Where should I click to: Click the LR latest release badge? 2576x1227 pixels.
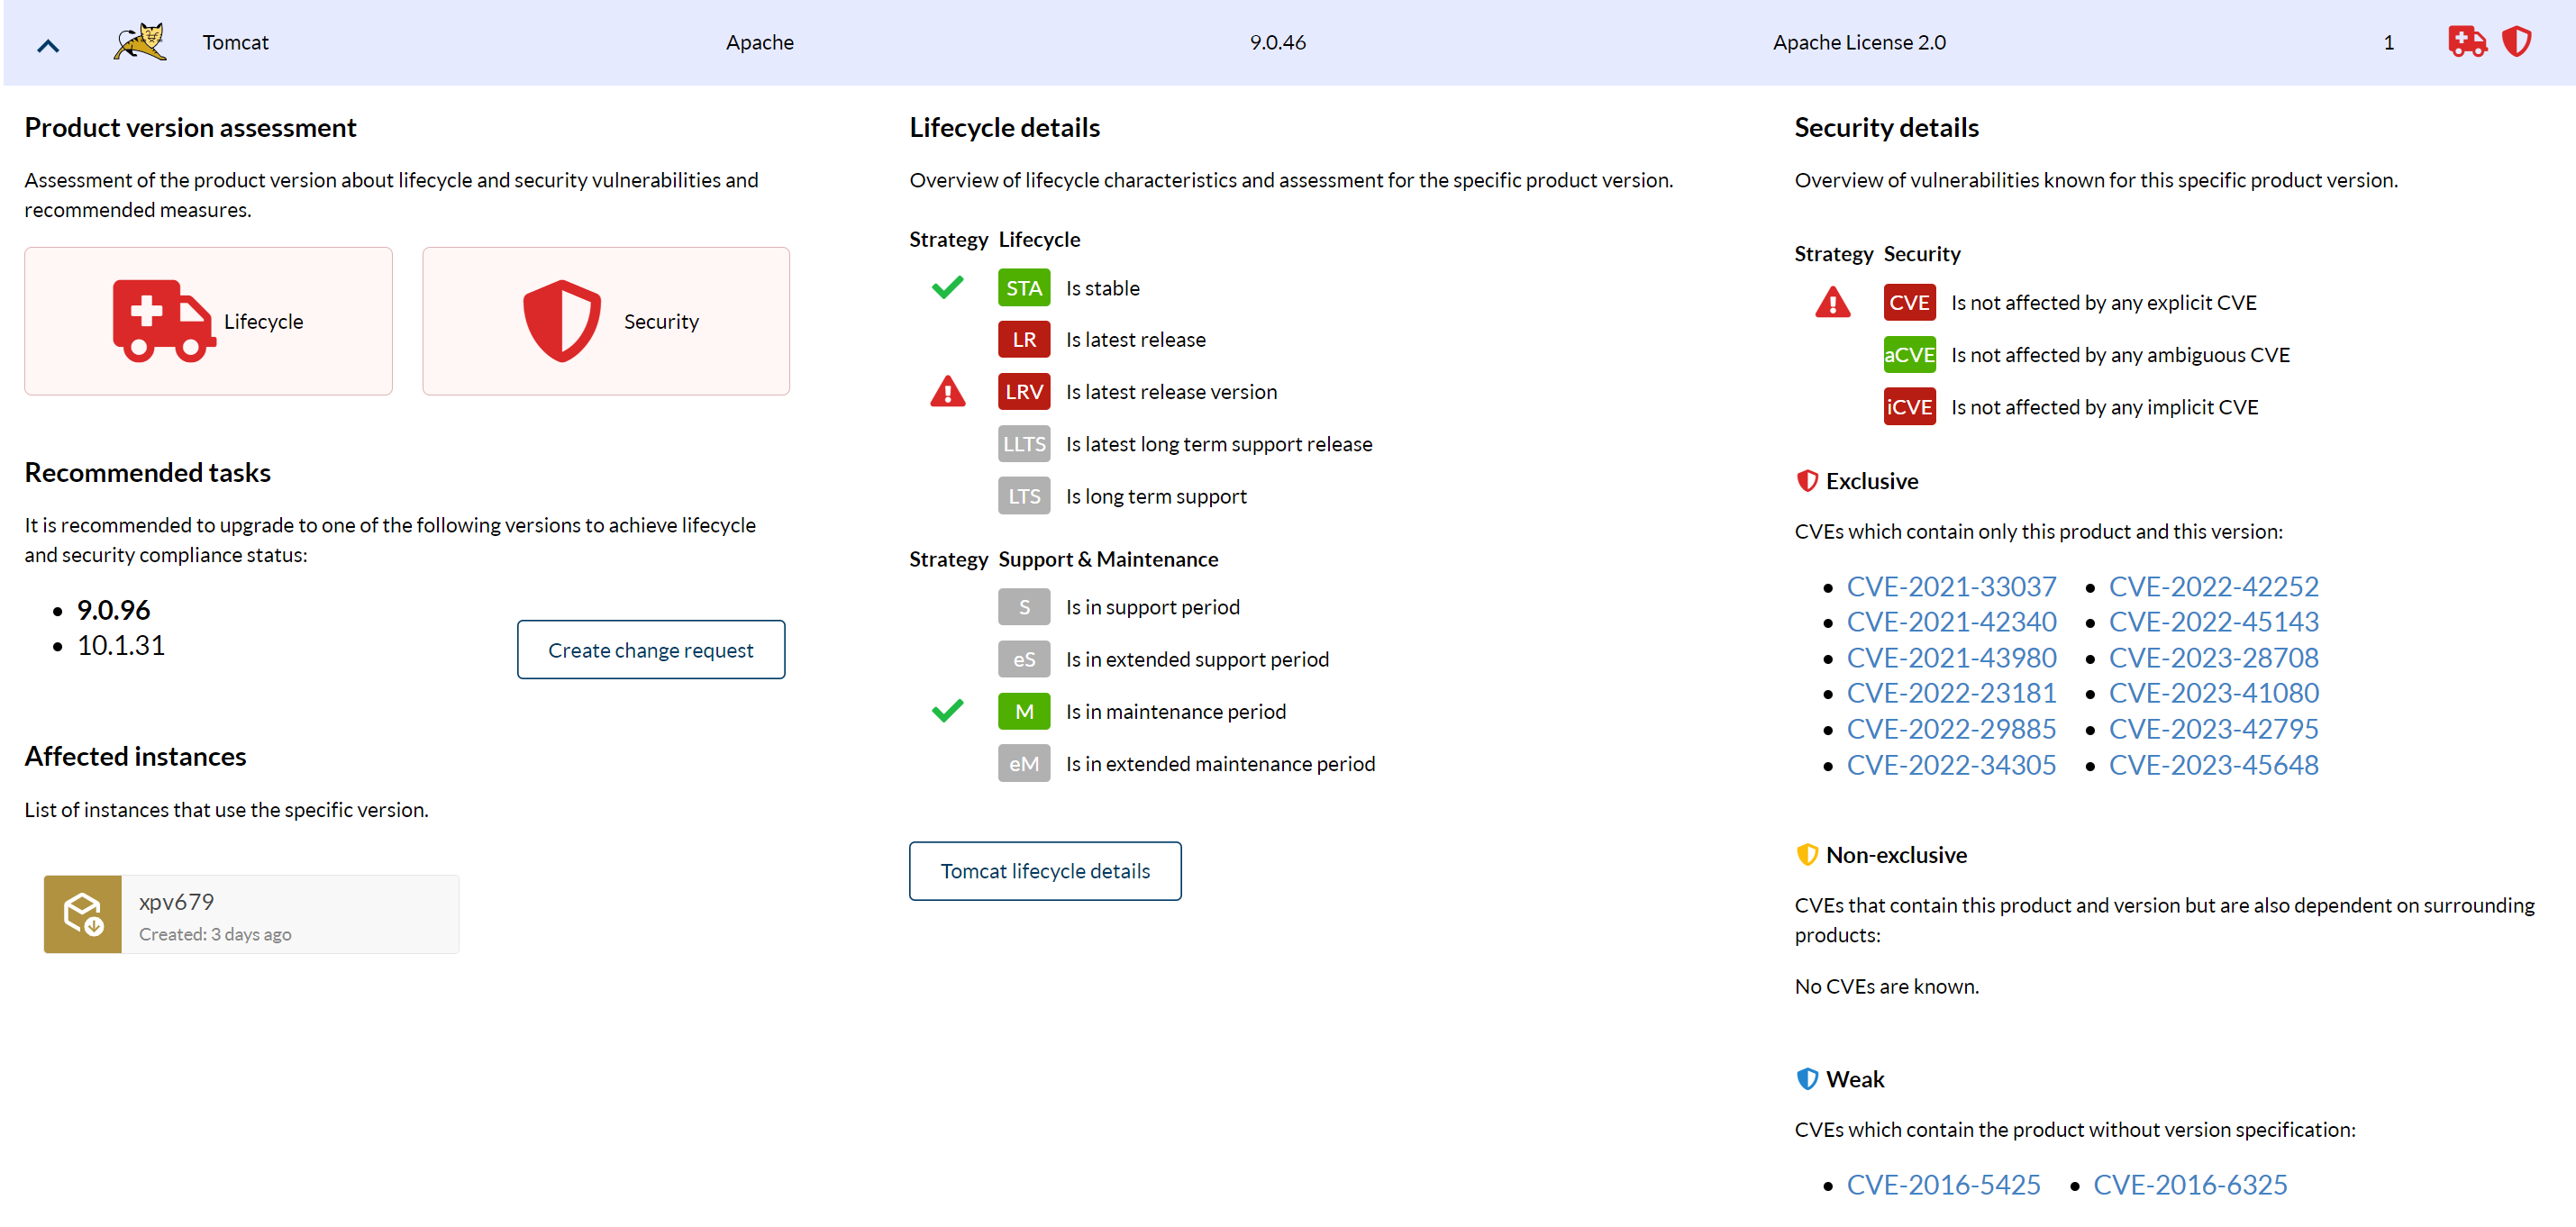coord(1024,340)
